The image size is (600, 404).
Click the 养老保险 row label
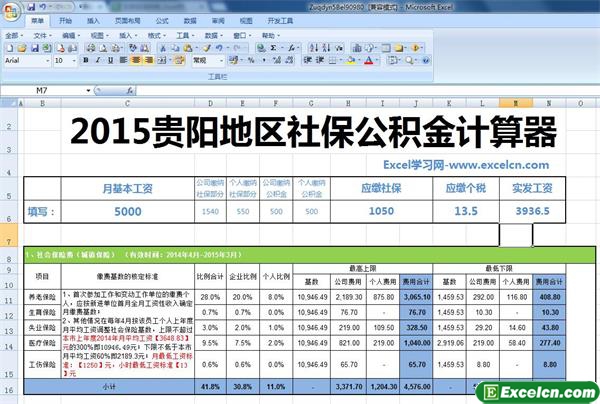click(x=42, y=297)
